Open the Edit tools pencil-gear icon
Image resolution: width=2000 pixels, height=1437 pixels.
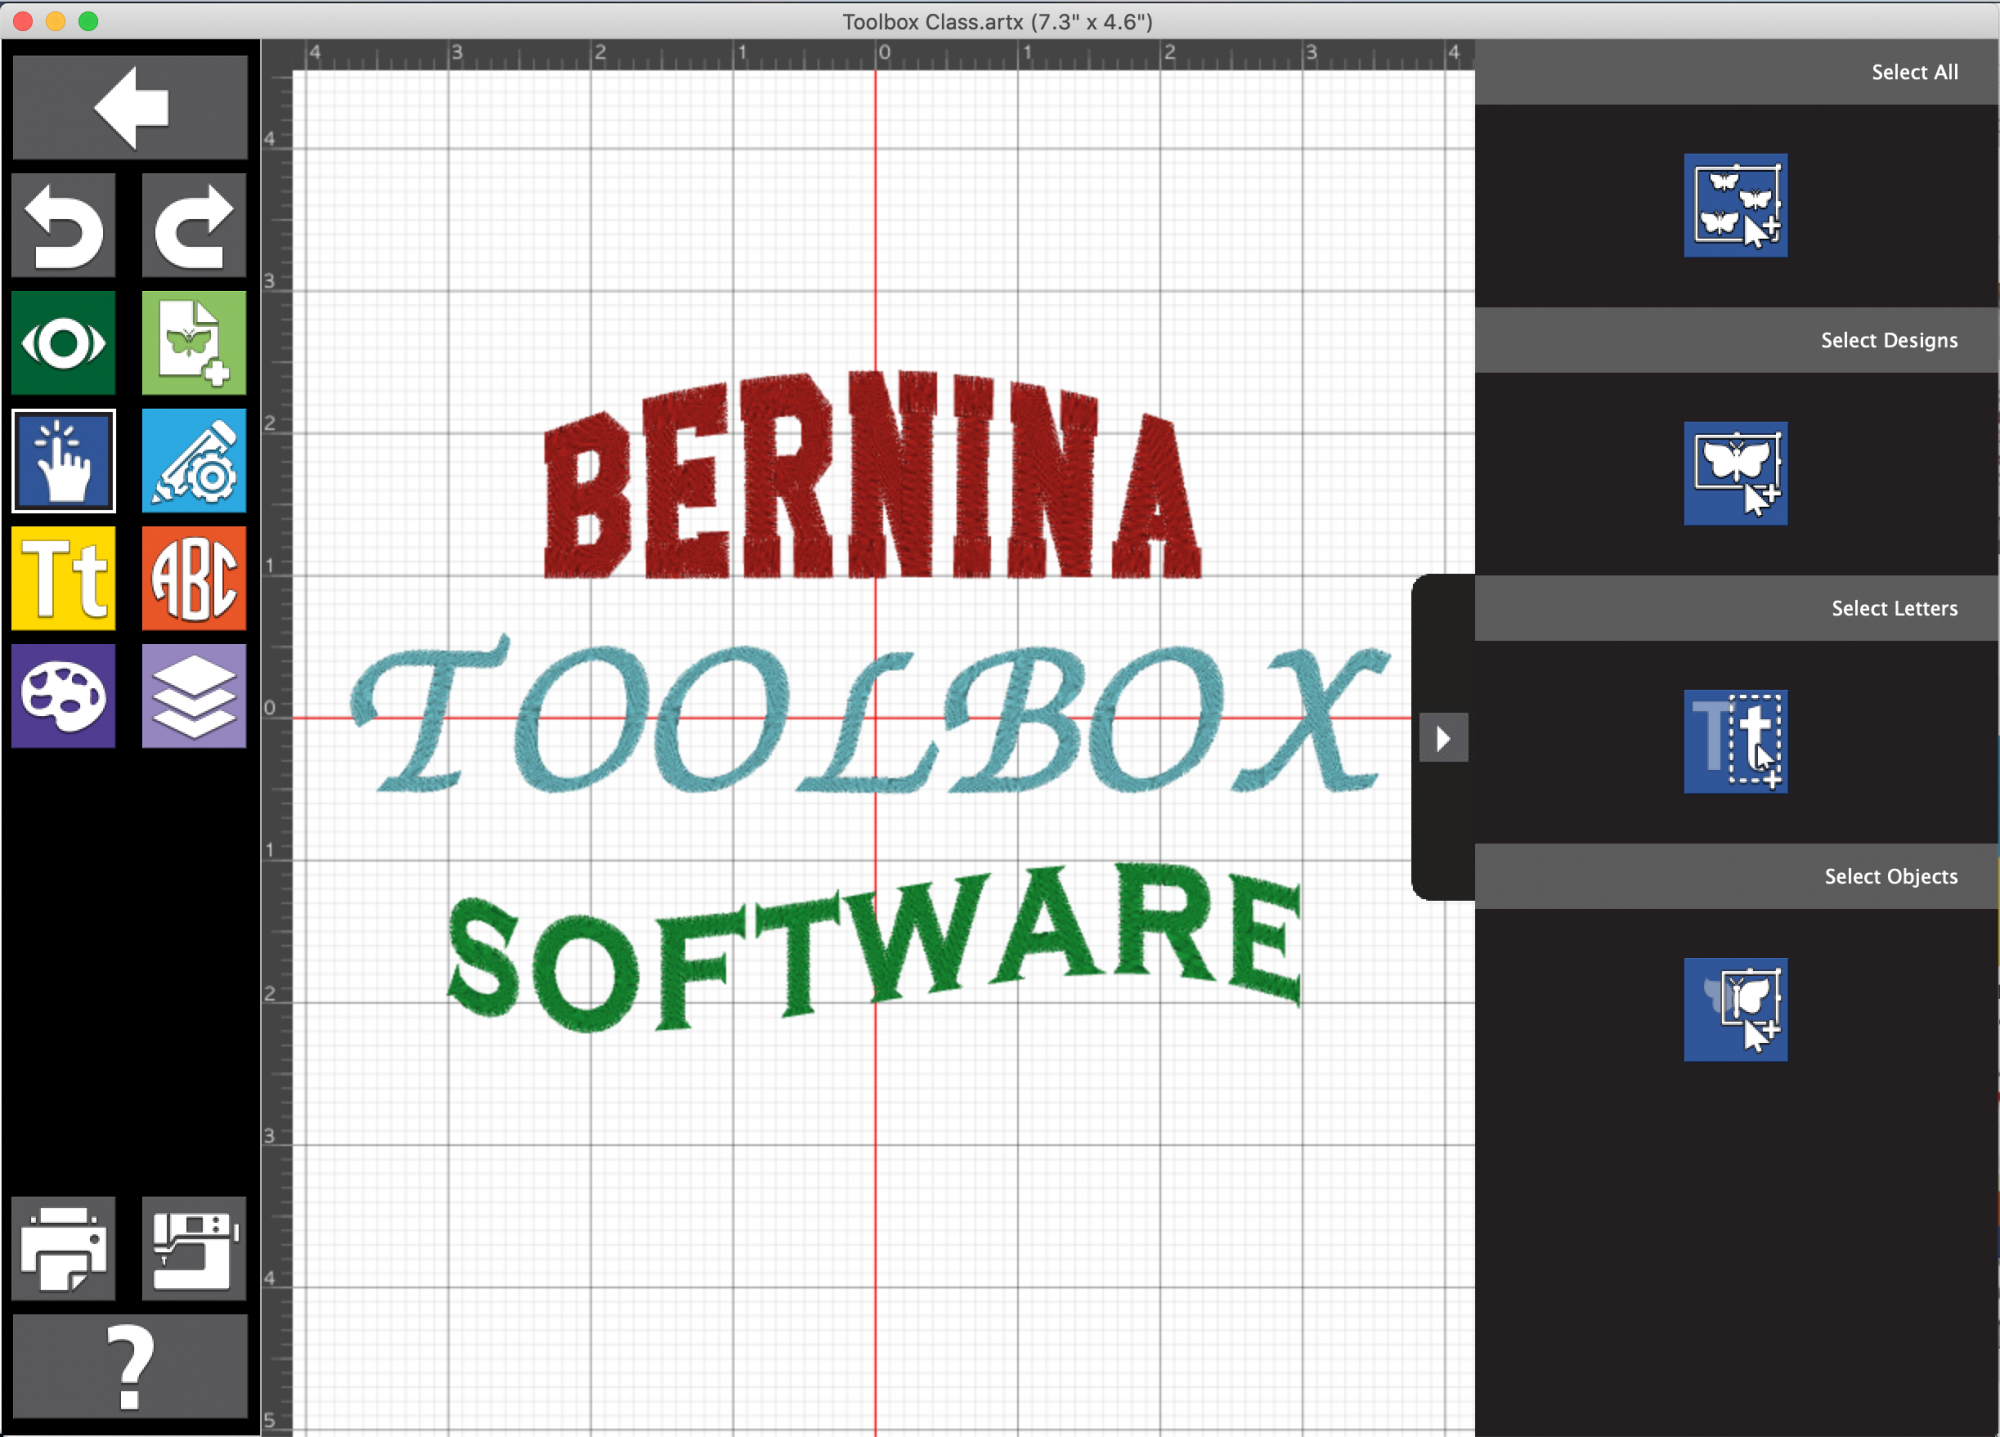(194, 461)
